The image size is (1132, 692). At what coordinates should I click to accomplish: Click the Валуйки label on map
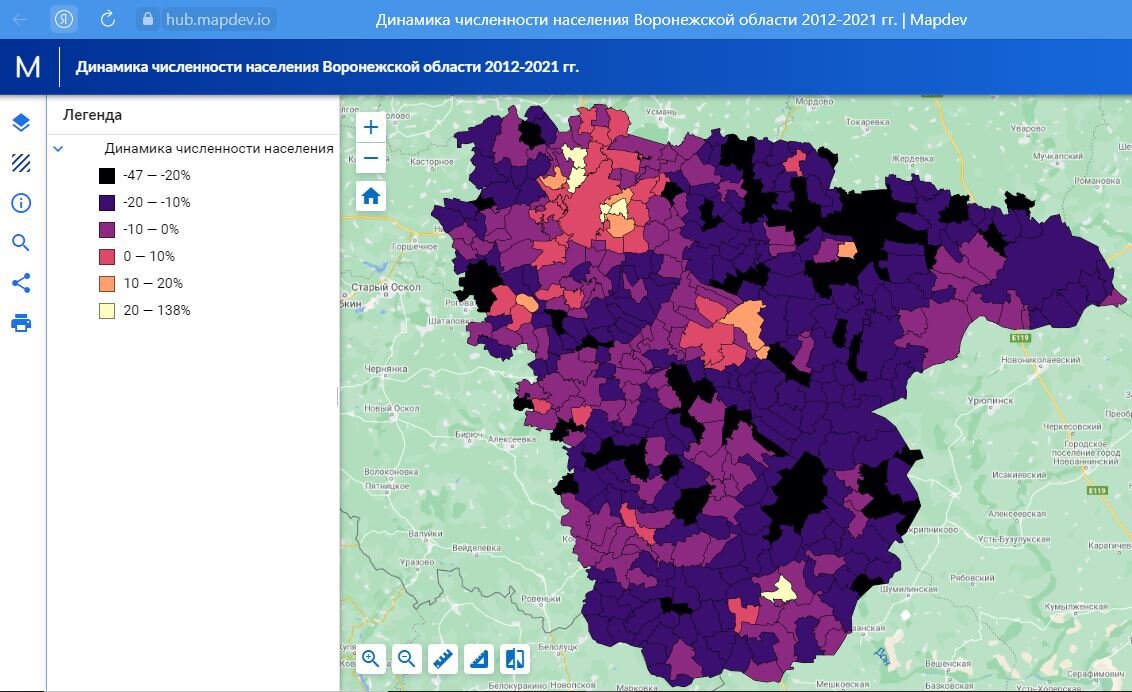click(x=425, y=534)
